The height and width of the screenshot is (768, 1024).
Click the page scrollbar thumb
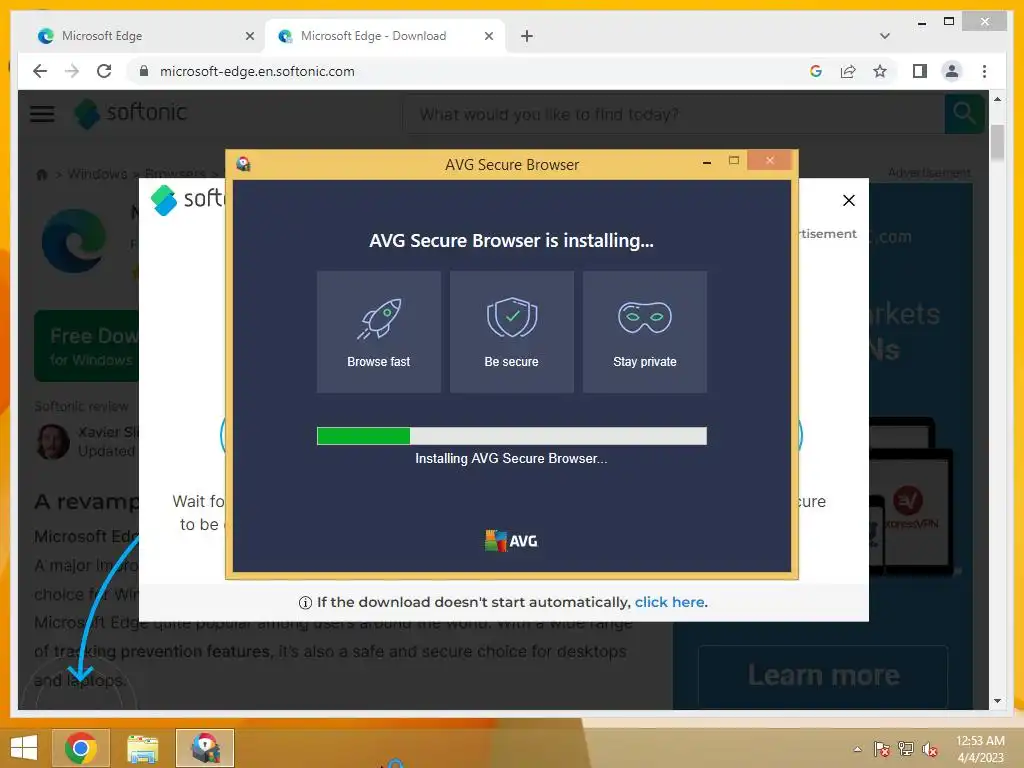(997, 142)
